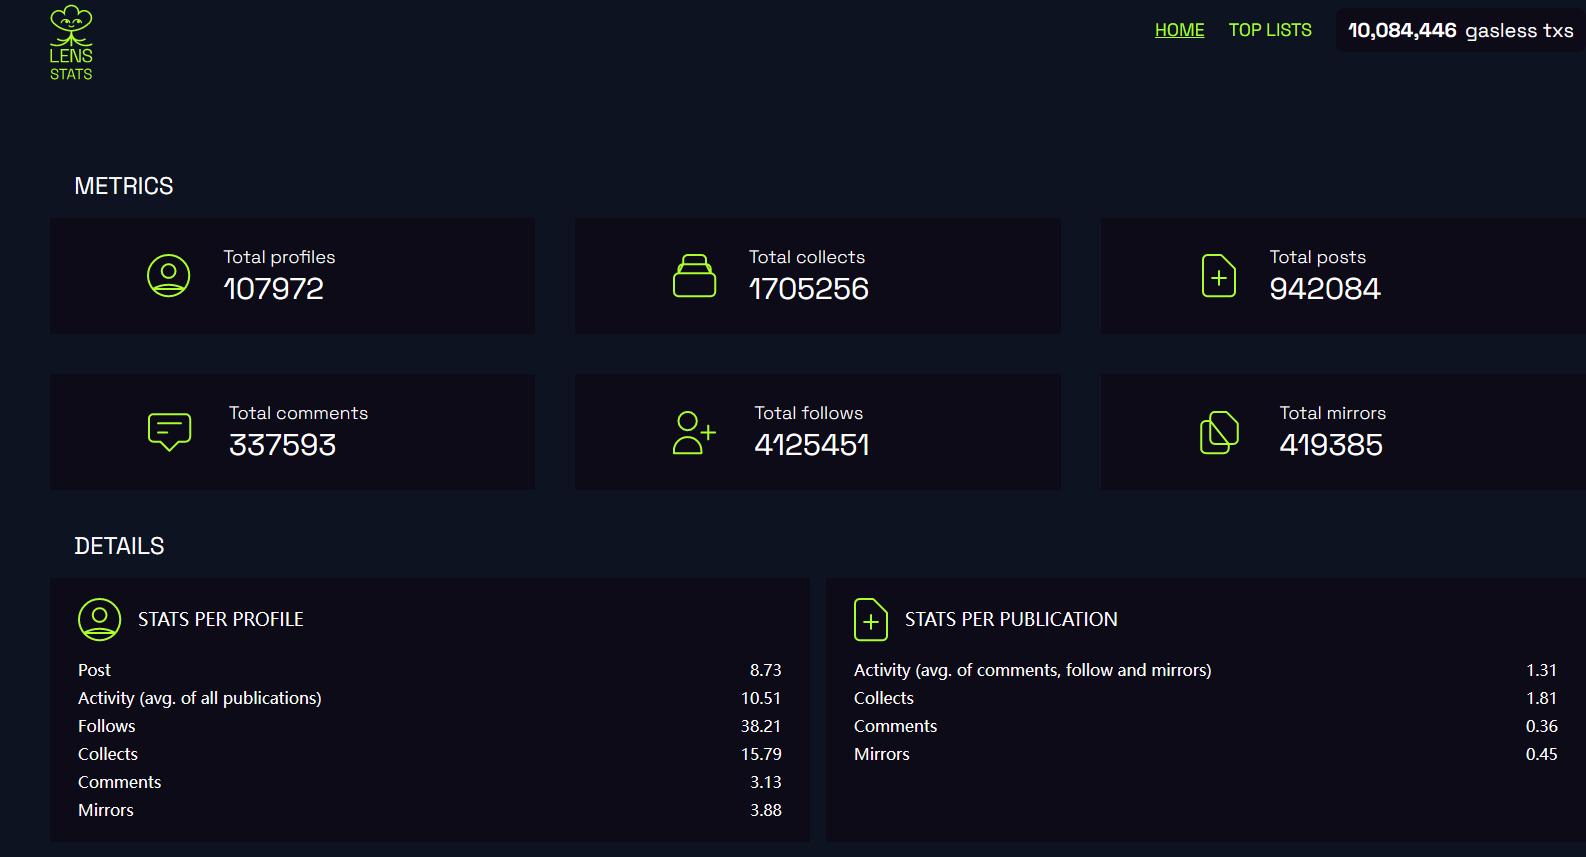1586x857 pixels.
Task: Click the STATS PER PROFILE heading
Action: 220,619
